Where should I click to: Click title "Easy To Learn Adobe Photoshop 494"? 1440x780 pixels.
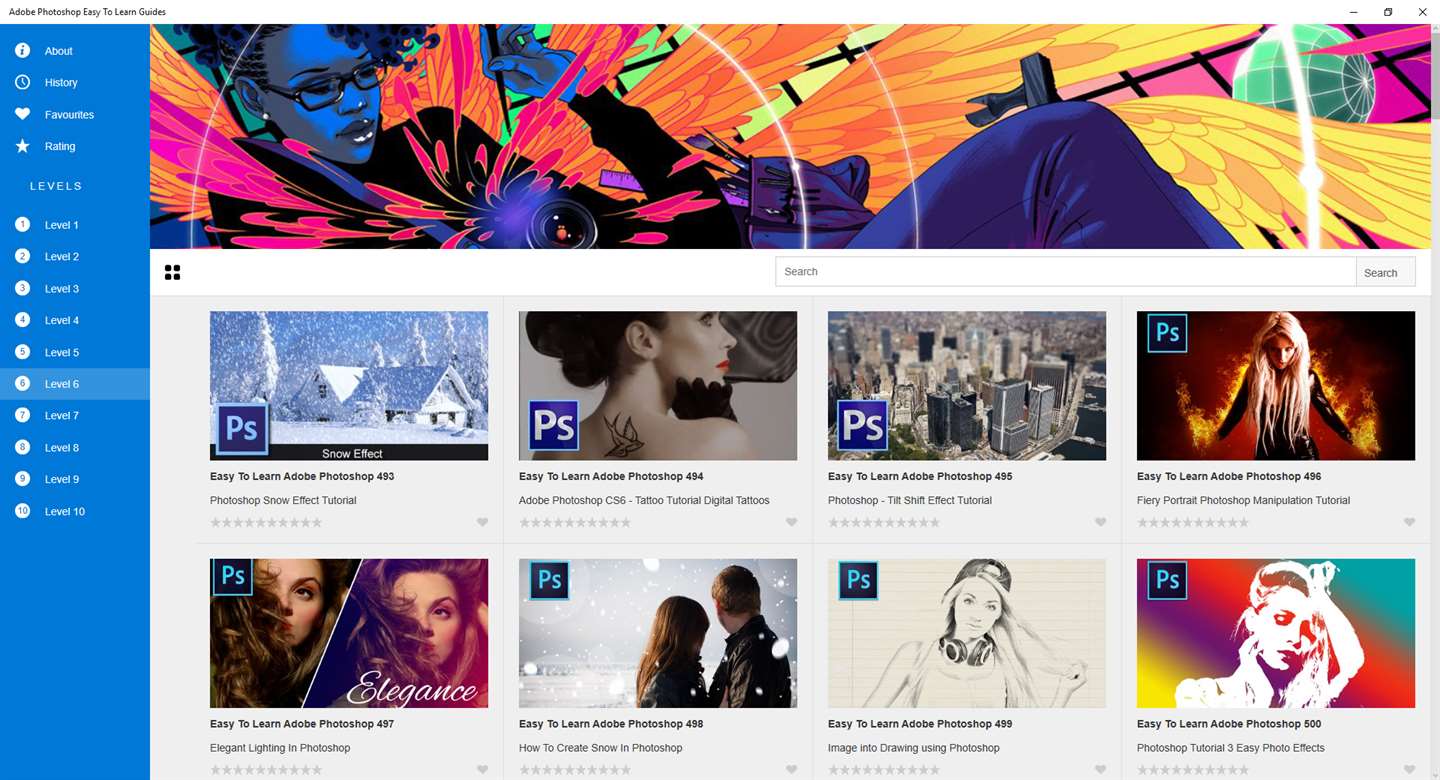611,476
